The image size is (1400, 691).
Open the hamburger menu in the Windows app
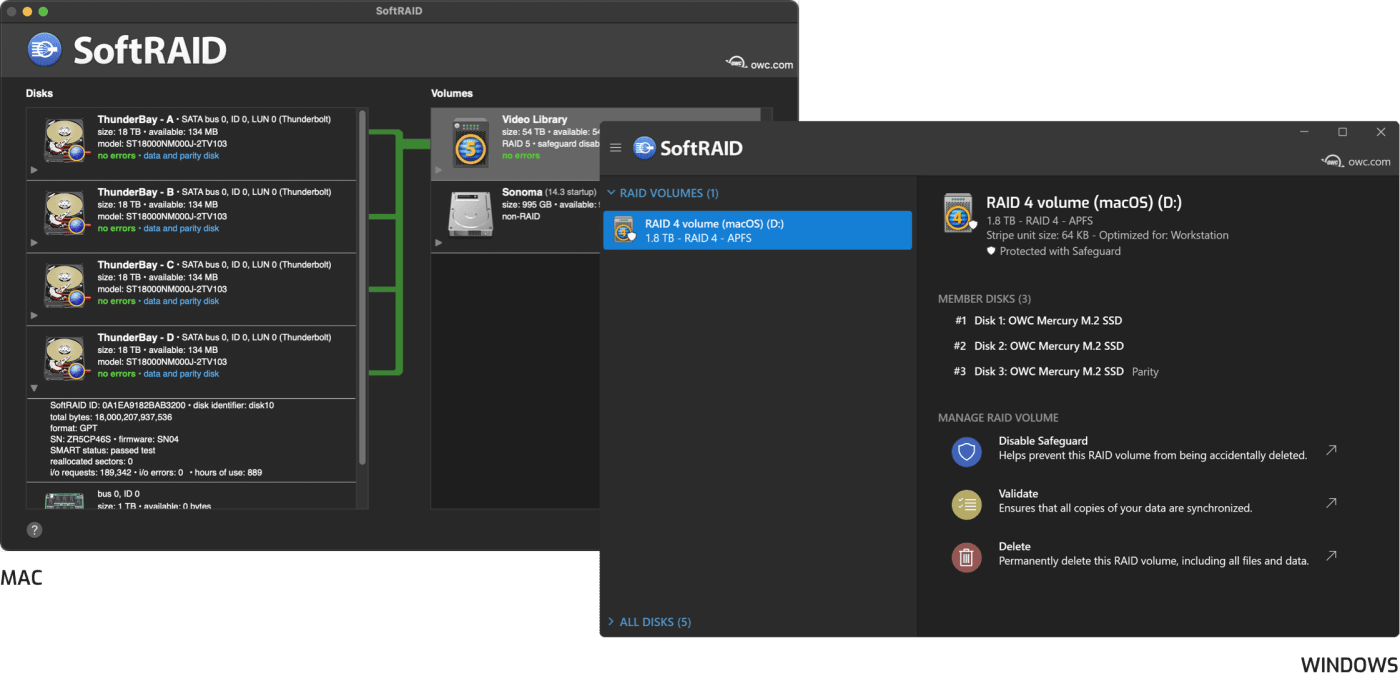coord(616,147)
